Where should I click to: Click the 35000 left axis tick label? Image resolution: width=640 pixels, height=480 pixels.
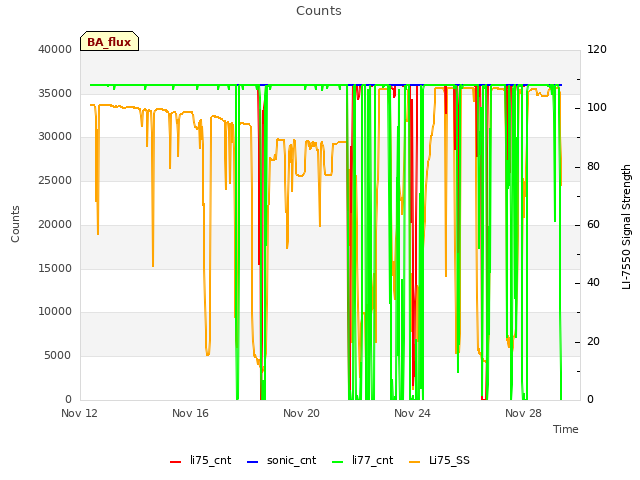click(55, 93)
